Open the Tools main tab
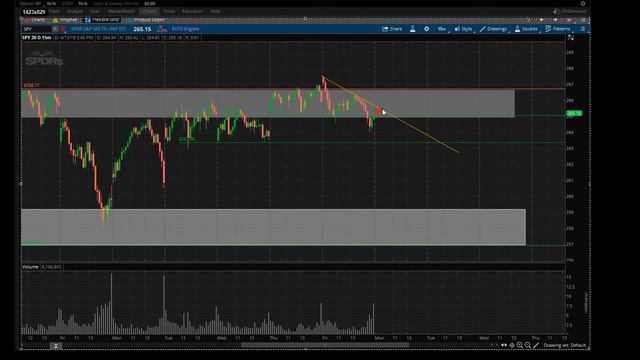Image resolution: width=640 pixels, height=360 pixels. (x=169, y=11)
